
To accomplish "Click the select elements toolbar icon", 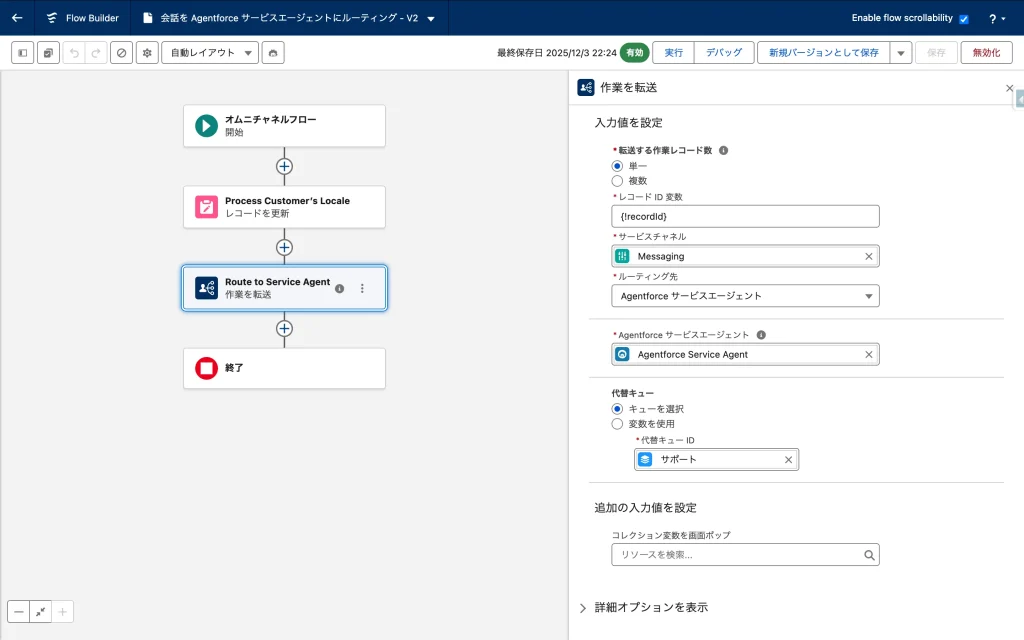I will click(48, 53).
